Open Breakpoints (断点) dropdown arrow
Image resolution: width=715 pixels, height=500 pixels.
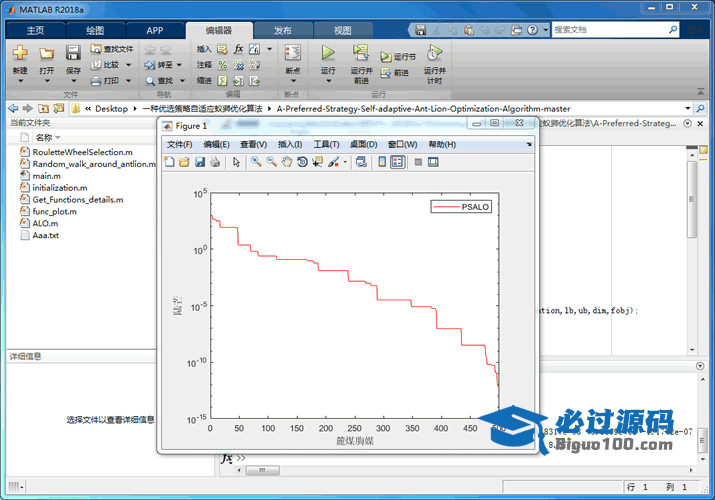[x=293, y=81]
